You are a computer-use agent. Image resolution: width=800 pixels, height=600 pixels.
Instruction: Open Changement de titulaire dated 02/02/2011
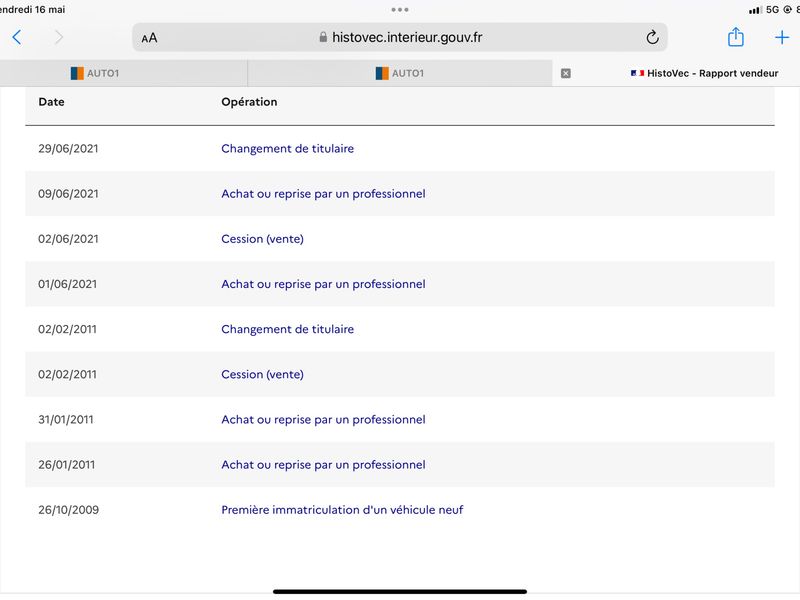pyautogui.click(x=287, y=329)
